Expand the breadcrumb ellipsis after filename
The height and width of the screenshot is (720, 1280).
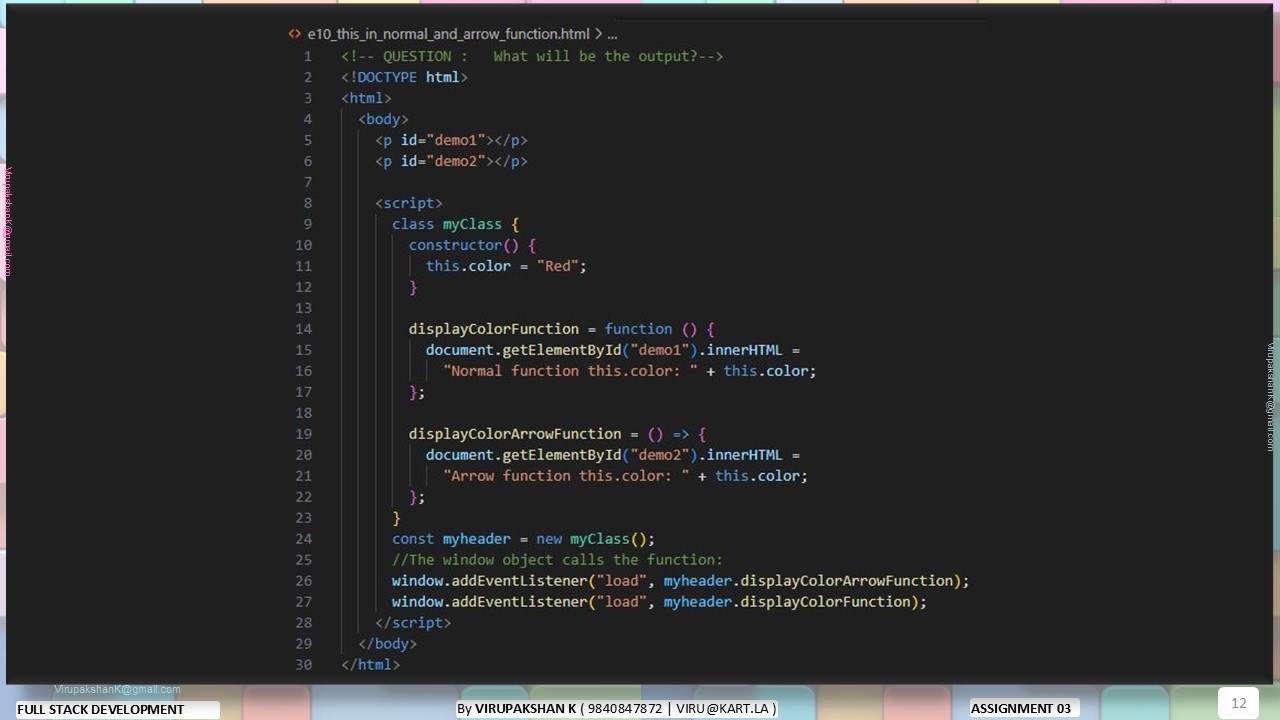click(612, 34)
